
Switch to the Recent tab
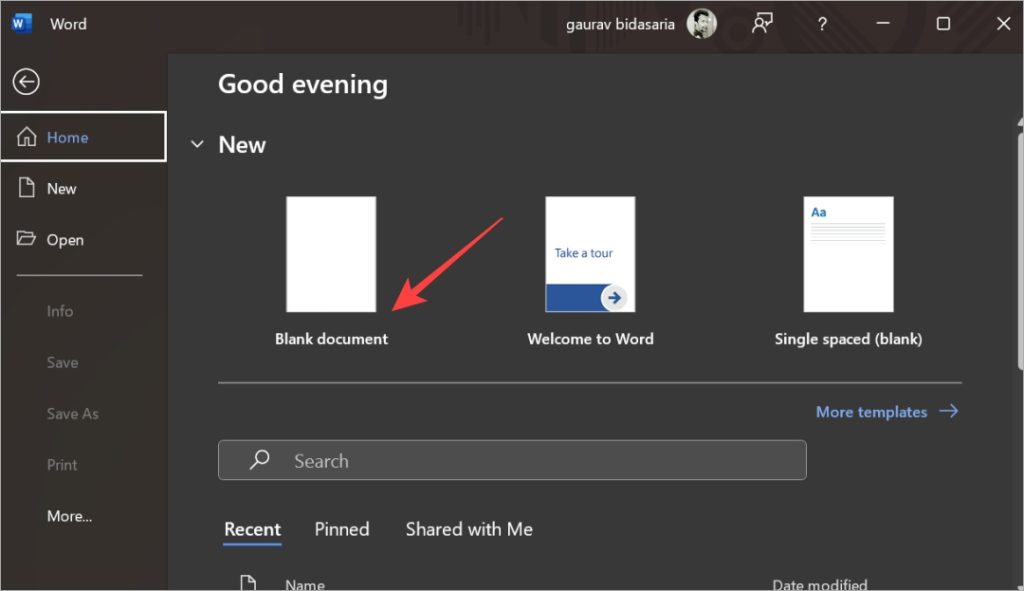252,529
